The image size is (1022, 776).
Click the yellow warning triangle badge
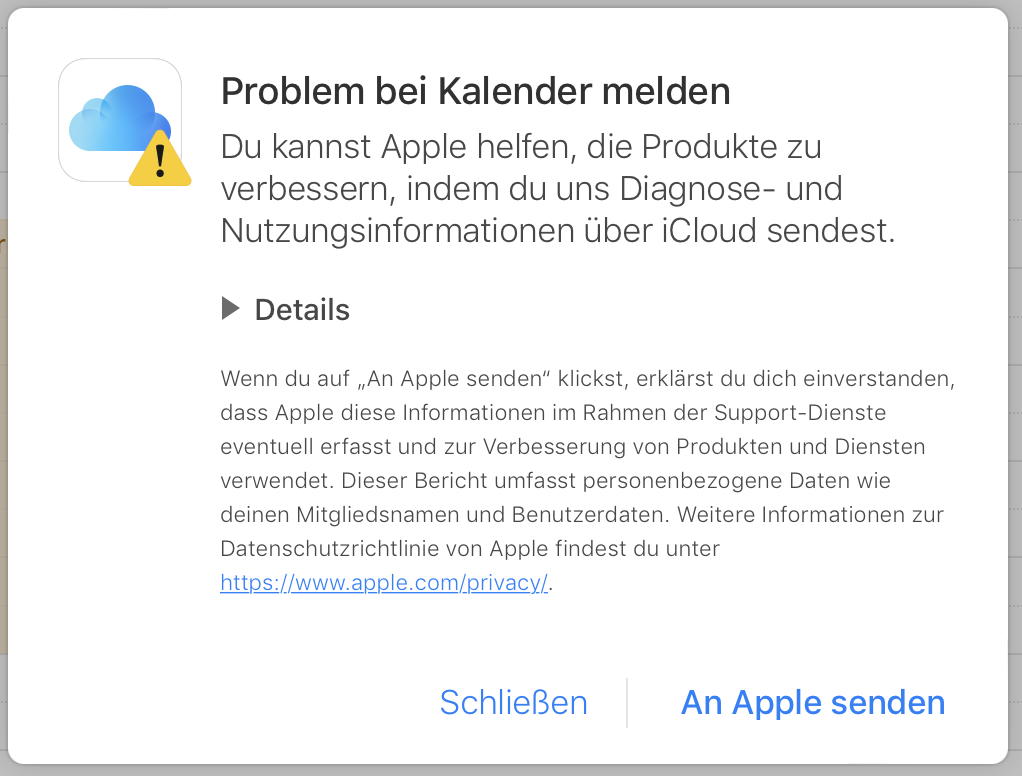[x=160, y=159]
